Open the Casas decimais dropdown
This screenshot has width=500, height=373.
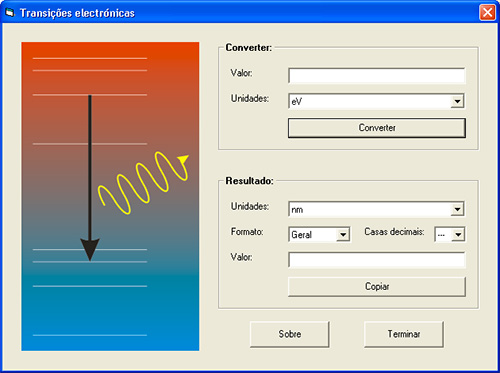tap(458, 235)
